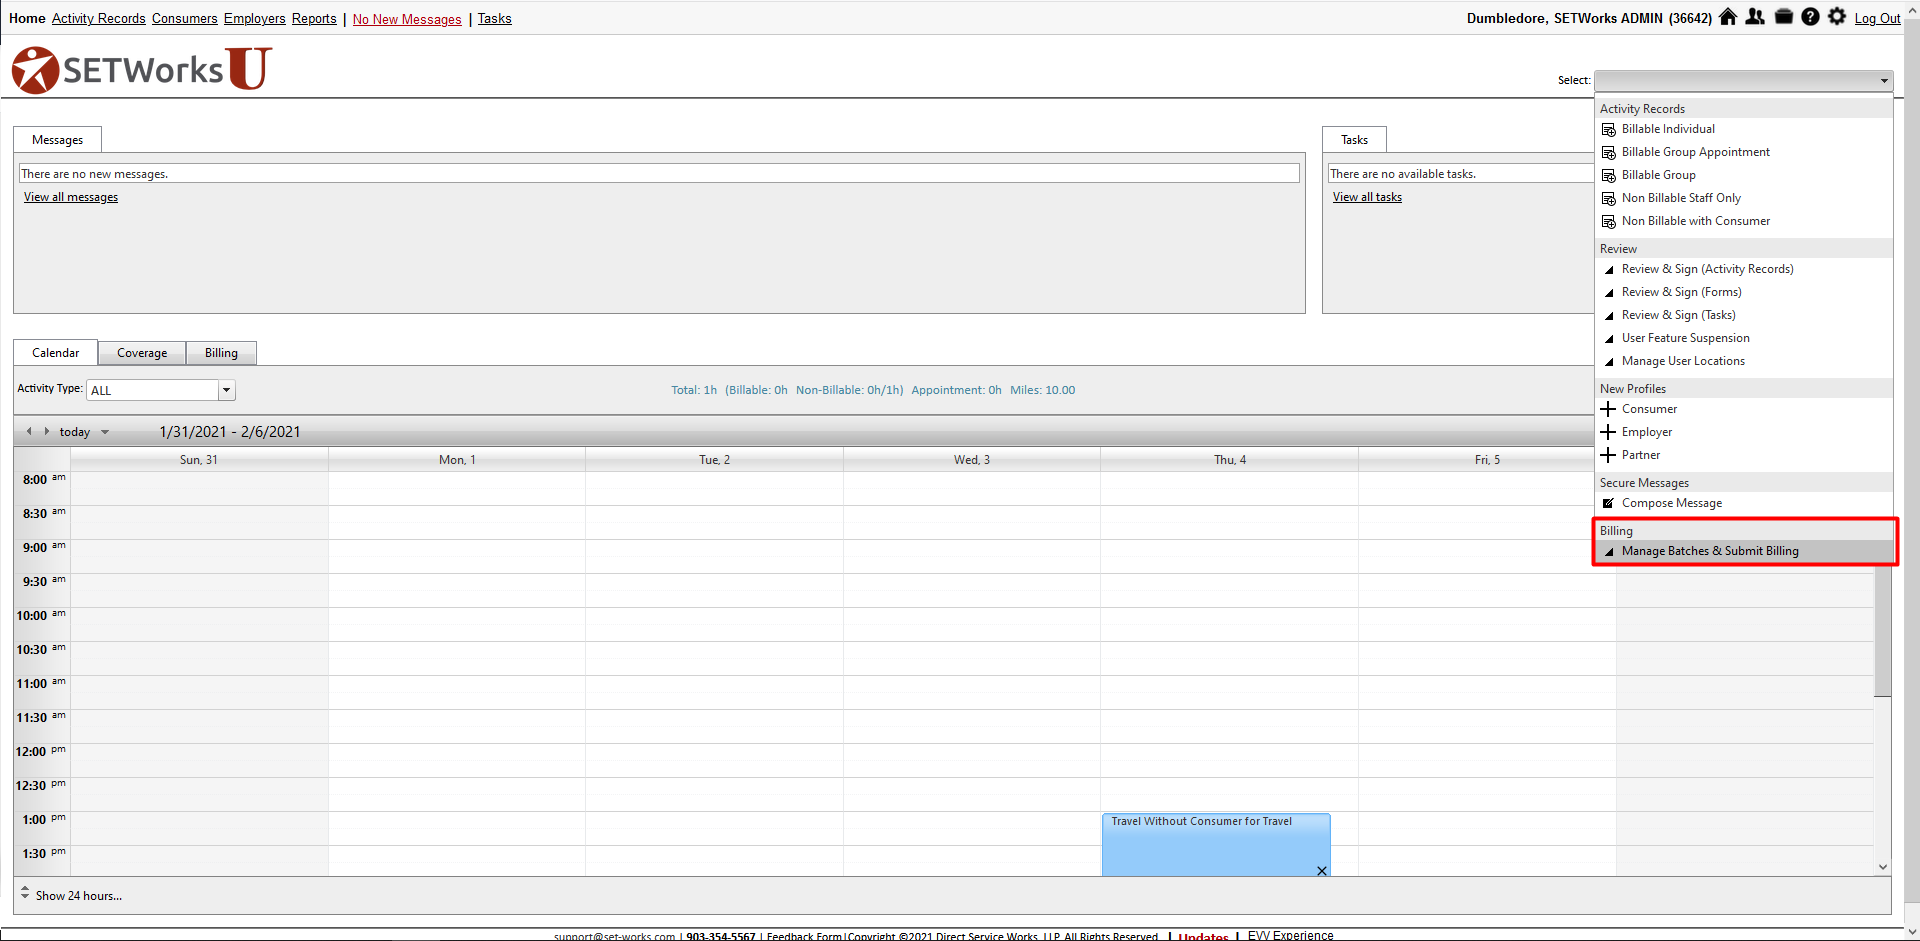Select the Tasks panel tab

tap(1354, 140)
